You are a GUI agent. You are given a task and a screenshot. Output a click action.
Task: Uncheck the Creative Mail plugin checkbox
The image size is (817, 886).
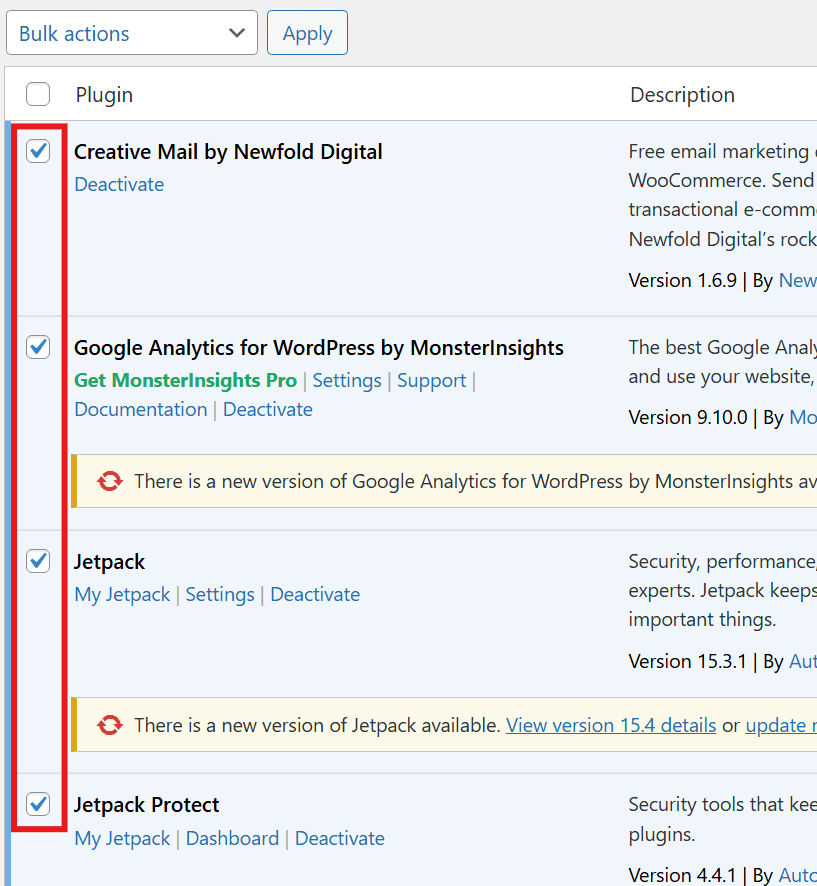(37, 151)
